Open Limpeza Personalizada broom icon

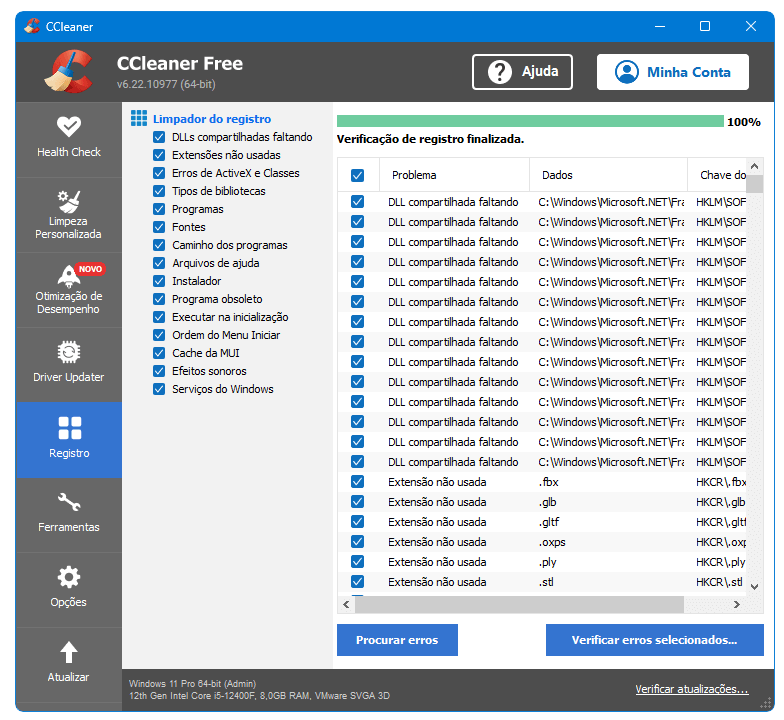click(68, 202)
